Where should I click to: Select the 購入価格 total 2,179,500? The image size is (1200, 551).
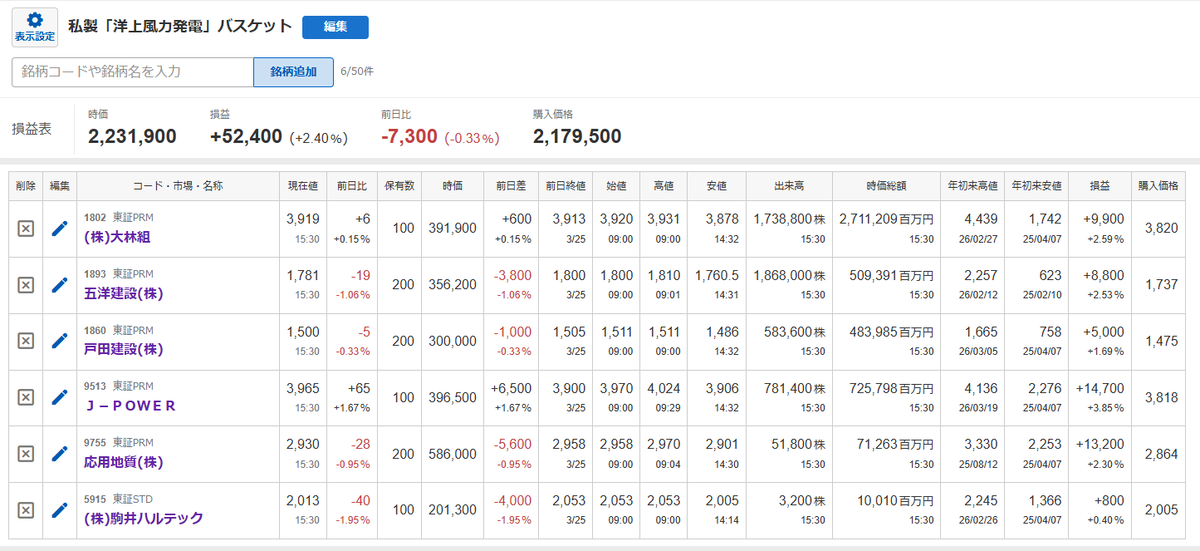577,137
